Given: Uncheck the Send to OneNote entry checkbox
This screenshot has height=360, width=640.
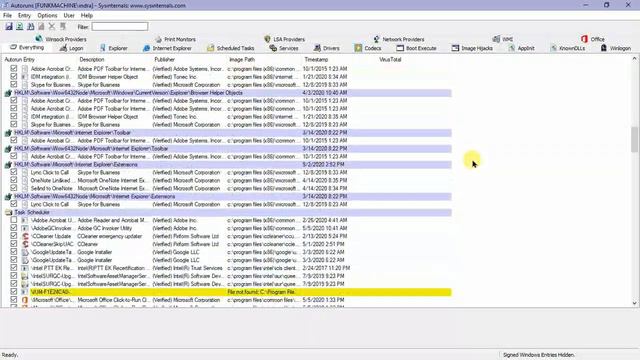Looking at the screenshot, I should [14, 188].
